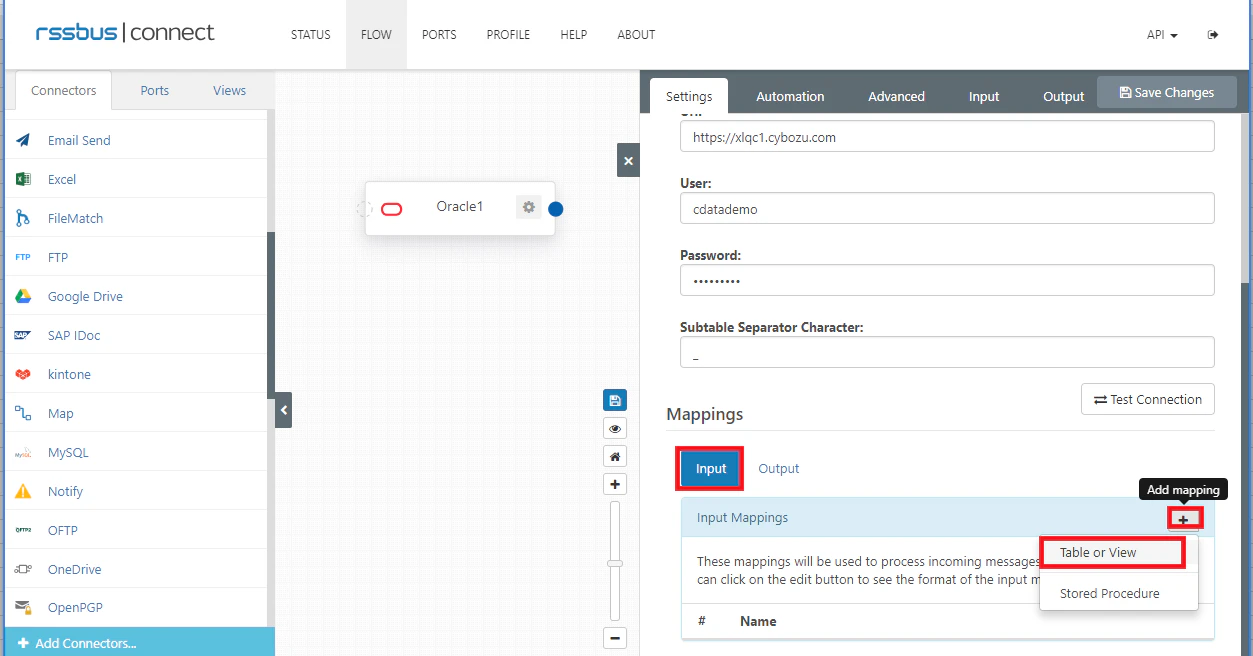The width and height of the screenshot is (1253, 656).
Task: Click the Test Connection button
Action: (1148, 399)
